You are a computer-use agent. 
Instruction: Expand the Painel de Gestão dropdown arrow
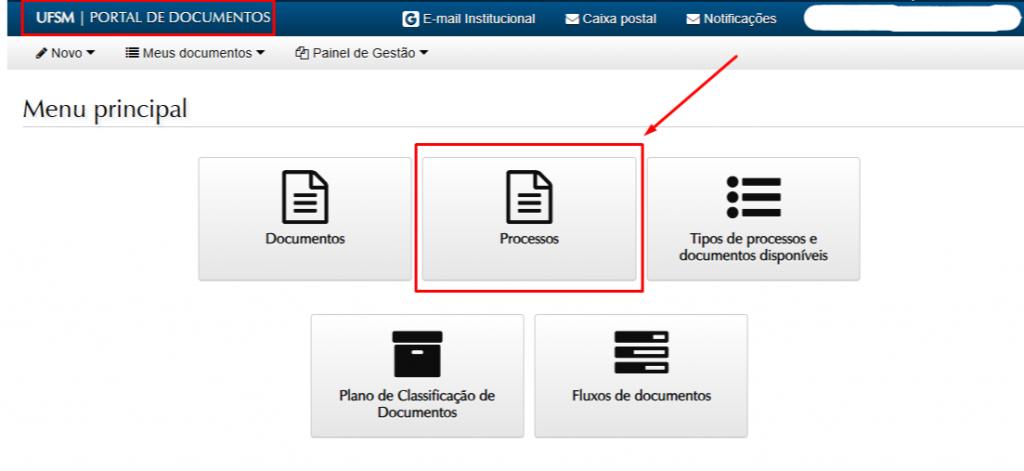point(423,53)
